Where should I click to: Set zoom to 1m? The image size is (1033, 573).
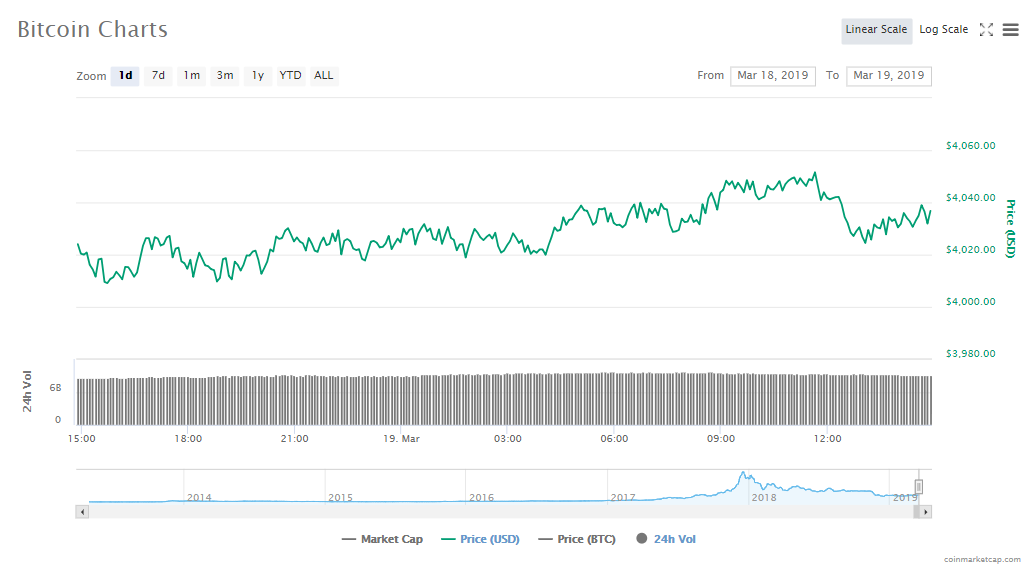(x=191, y=76)
